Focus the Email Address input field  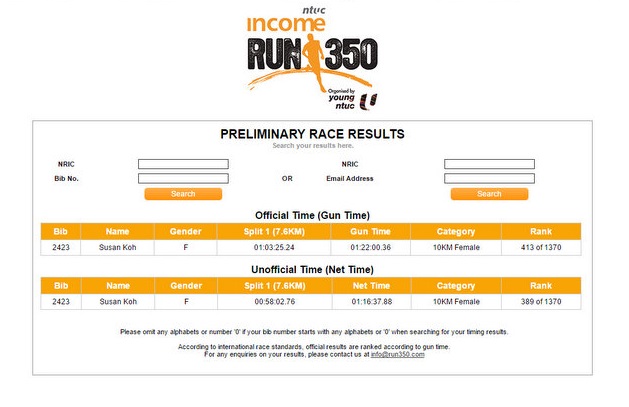click(x=489, y=178)
